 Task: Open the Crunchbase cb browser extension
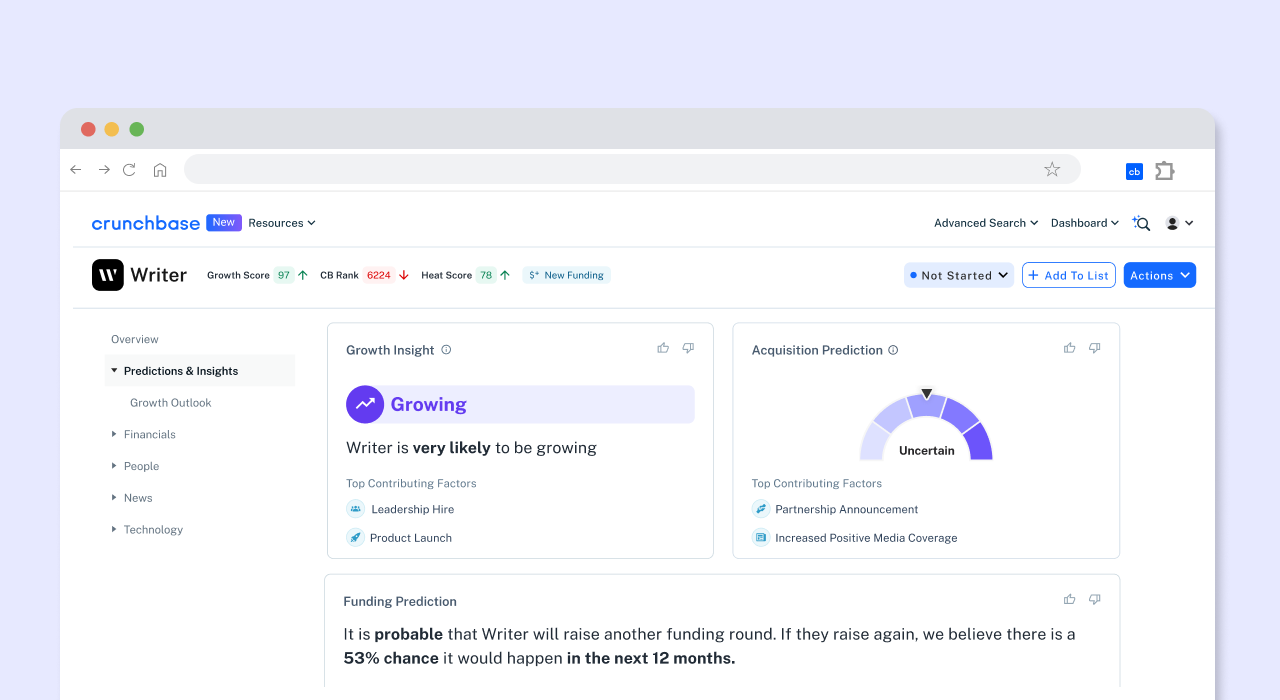click(1134, 171)
